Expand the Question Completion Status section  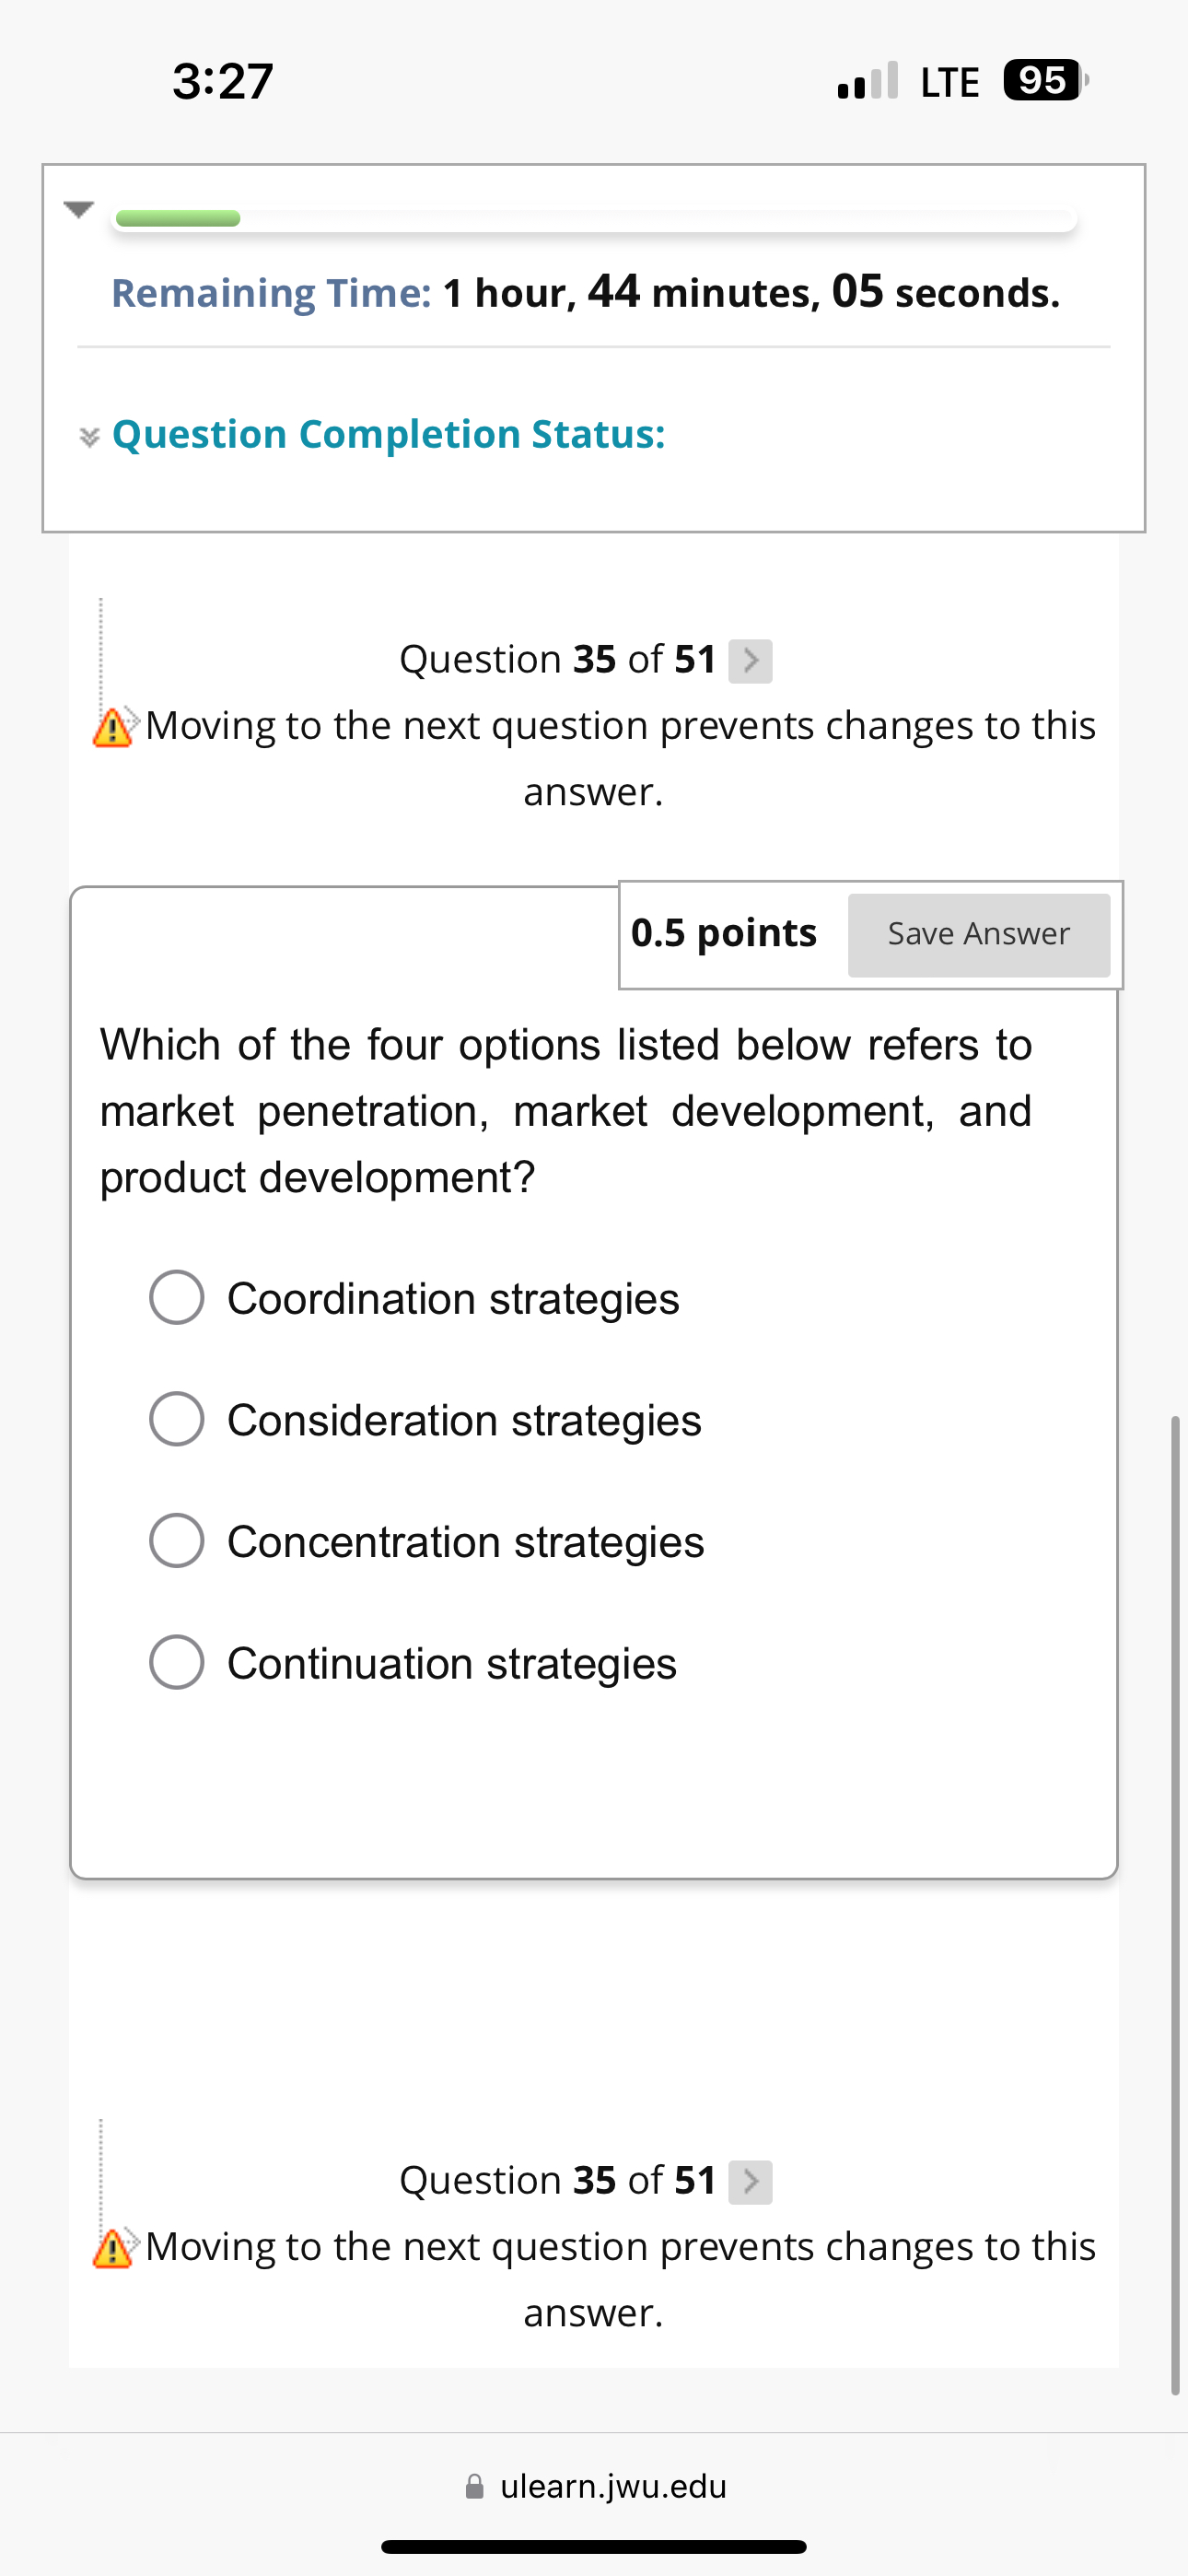coord(389,434)
